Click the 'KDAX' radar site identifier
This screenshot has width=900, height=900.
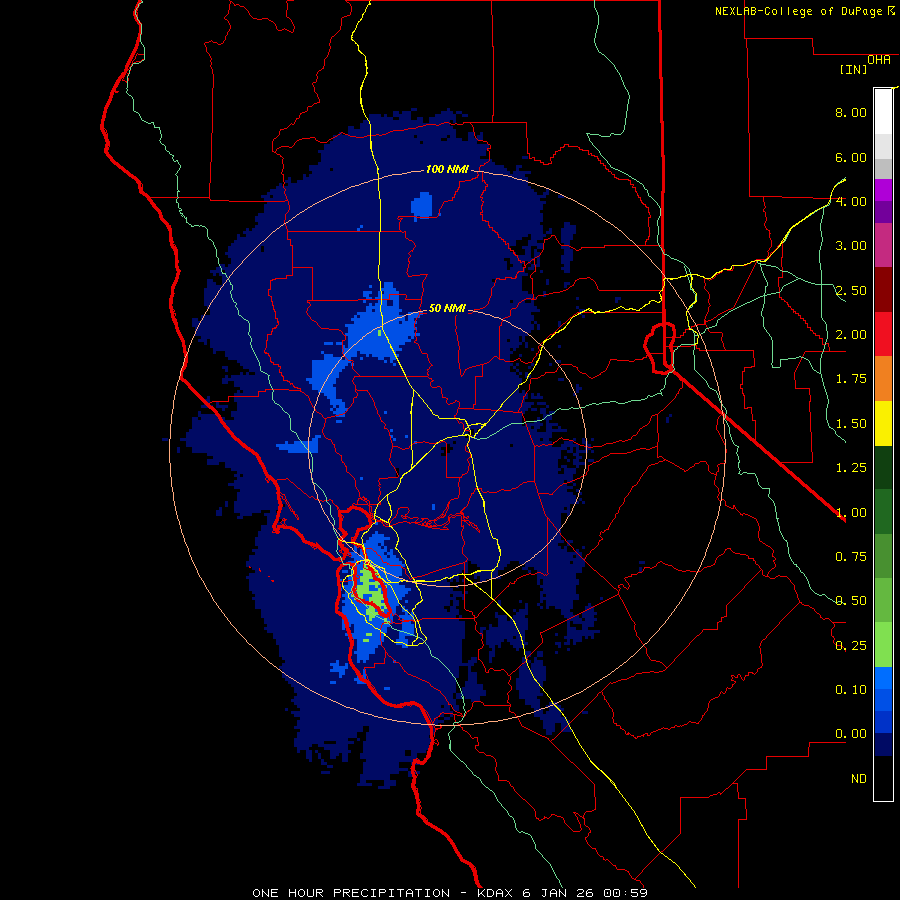495,893
